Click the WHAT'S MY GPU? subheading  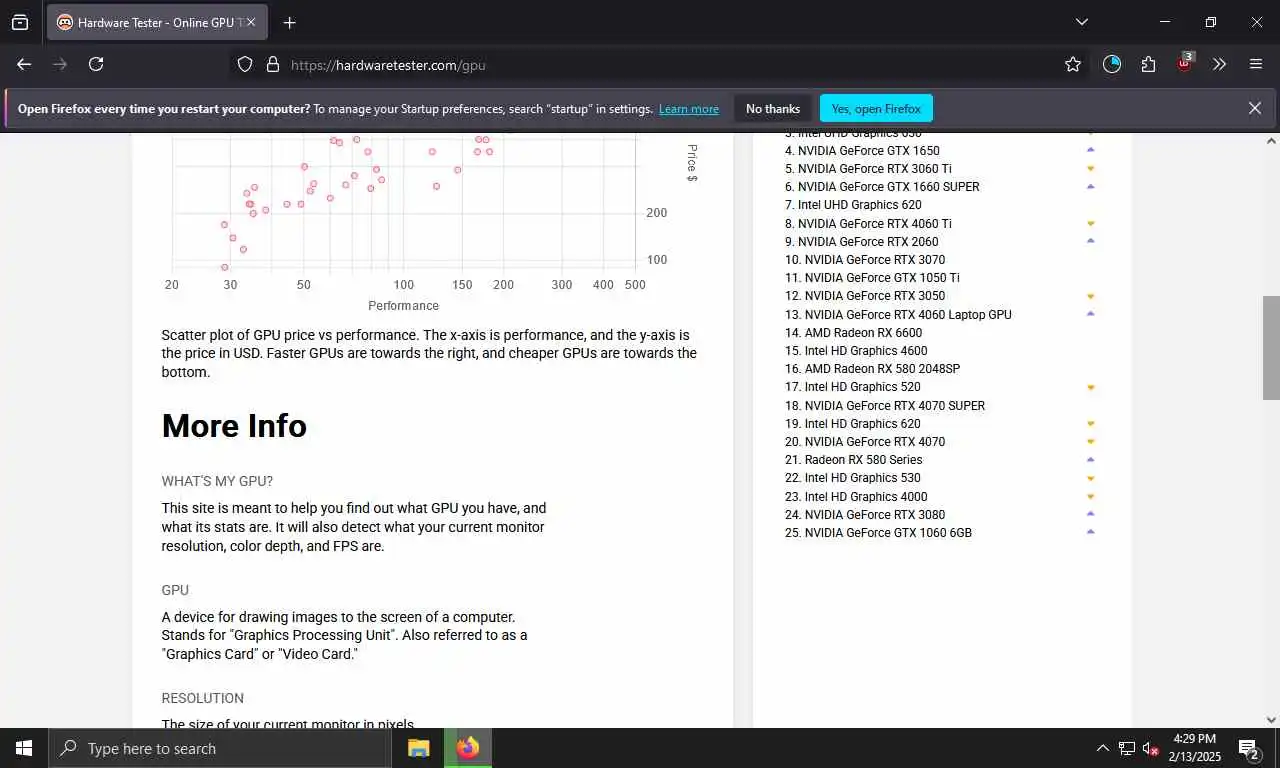click(x=217, y=481)
